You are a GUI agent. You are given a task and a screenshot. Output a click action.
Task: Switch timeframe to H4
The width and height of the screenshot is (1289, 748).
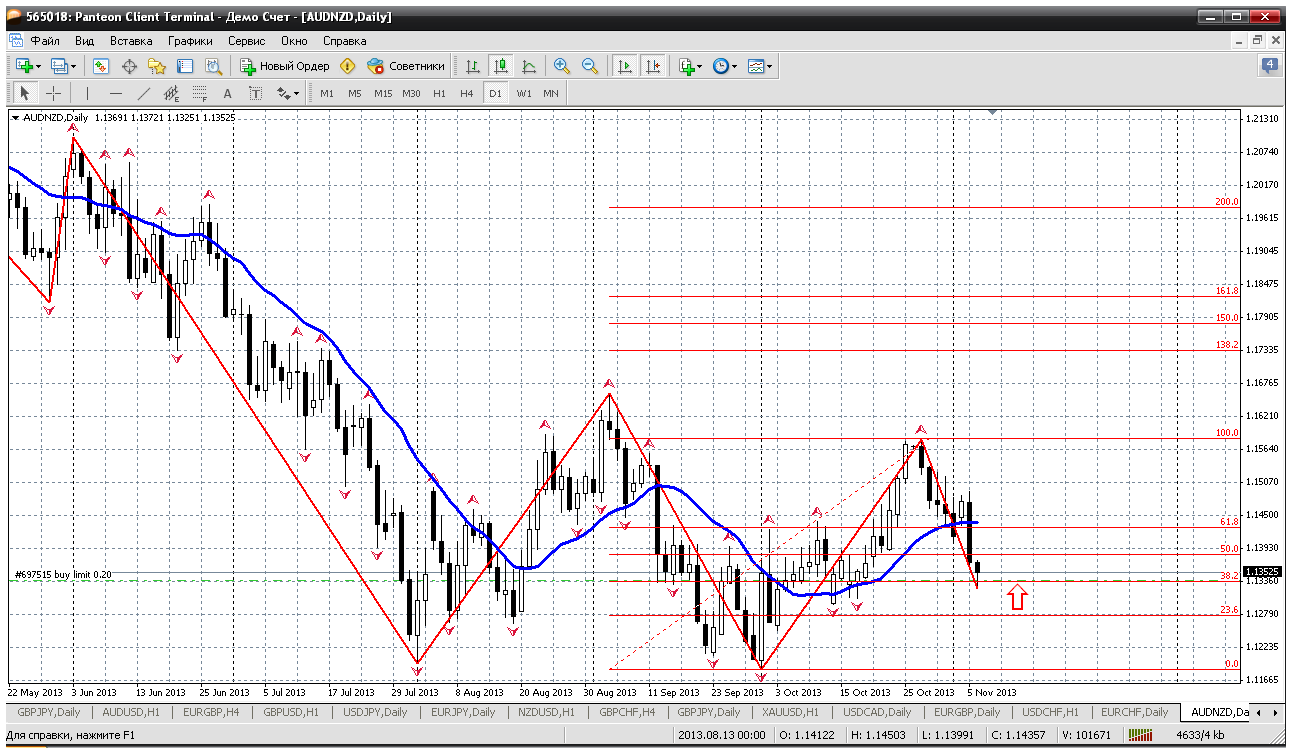coord(466,93)
